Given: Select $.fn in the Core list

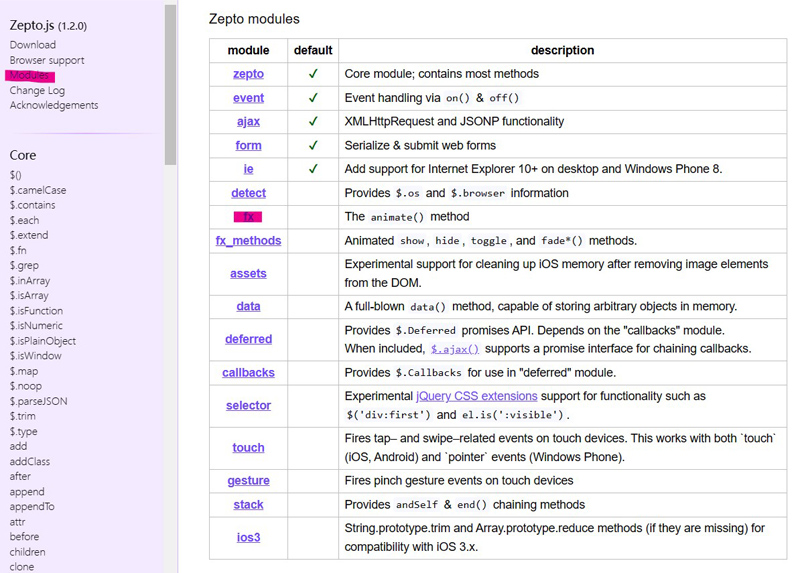Looking at the screenshot, I should 18,251.
